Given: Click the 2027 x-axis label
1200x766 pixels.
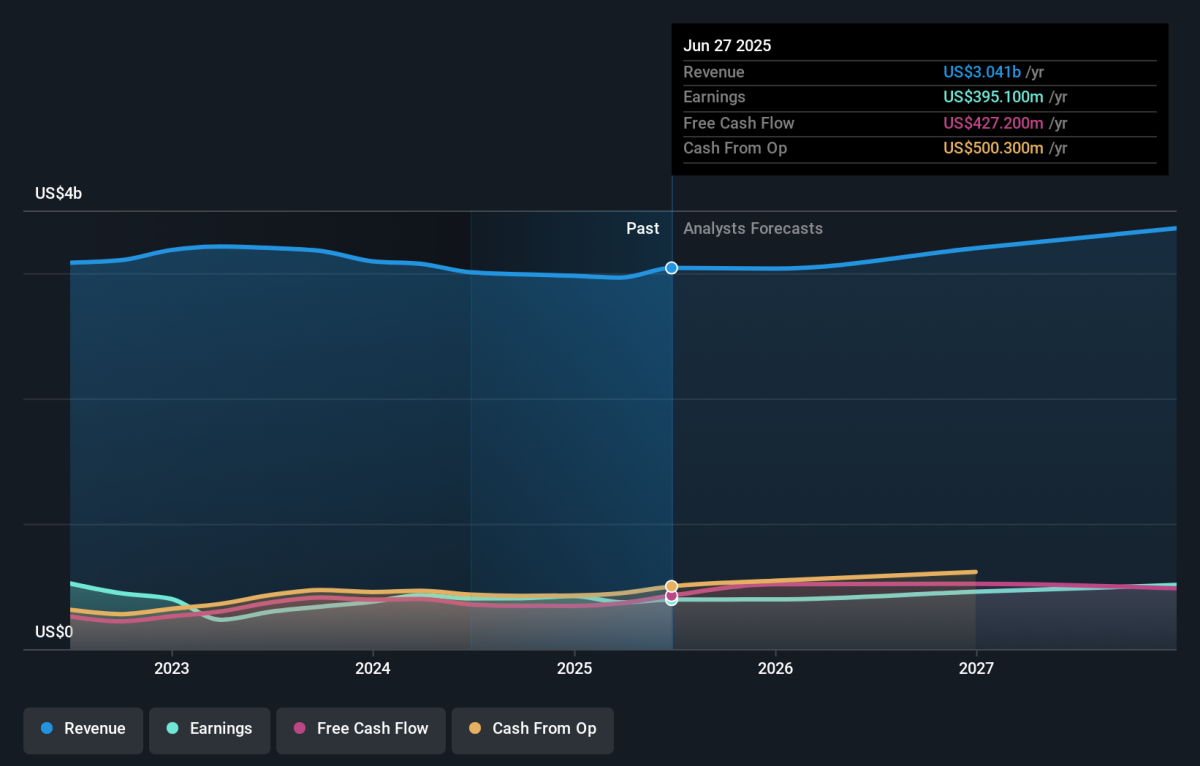Looking at the screenshot, I should [x=976, y=668].
